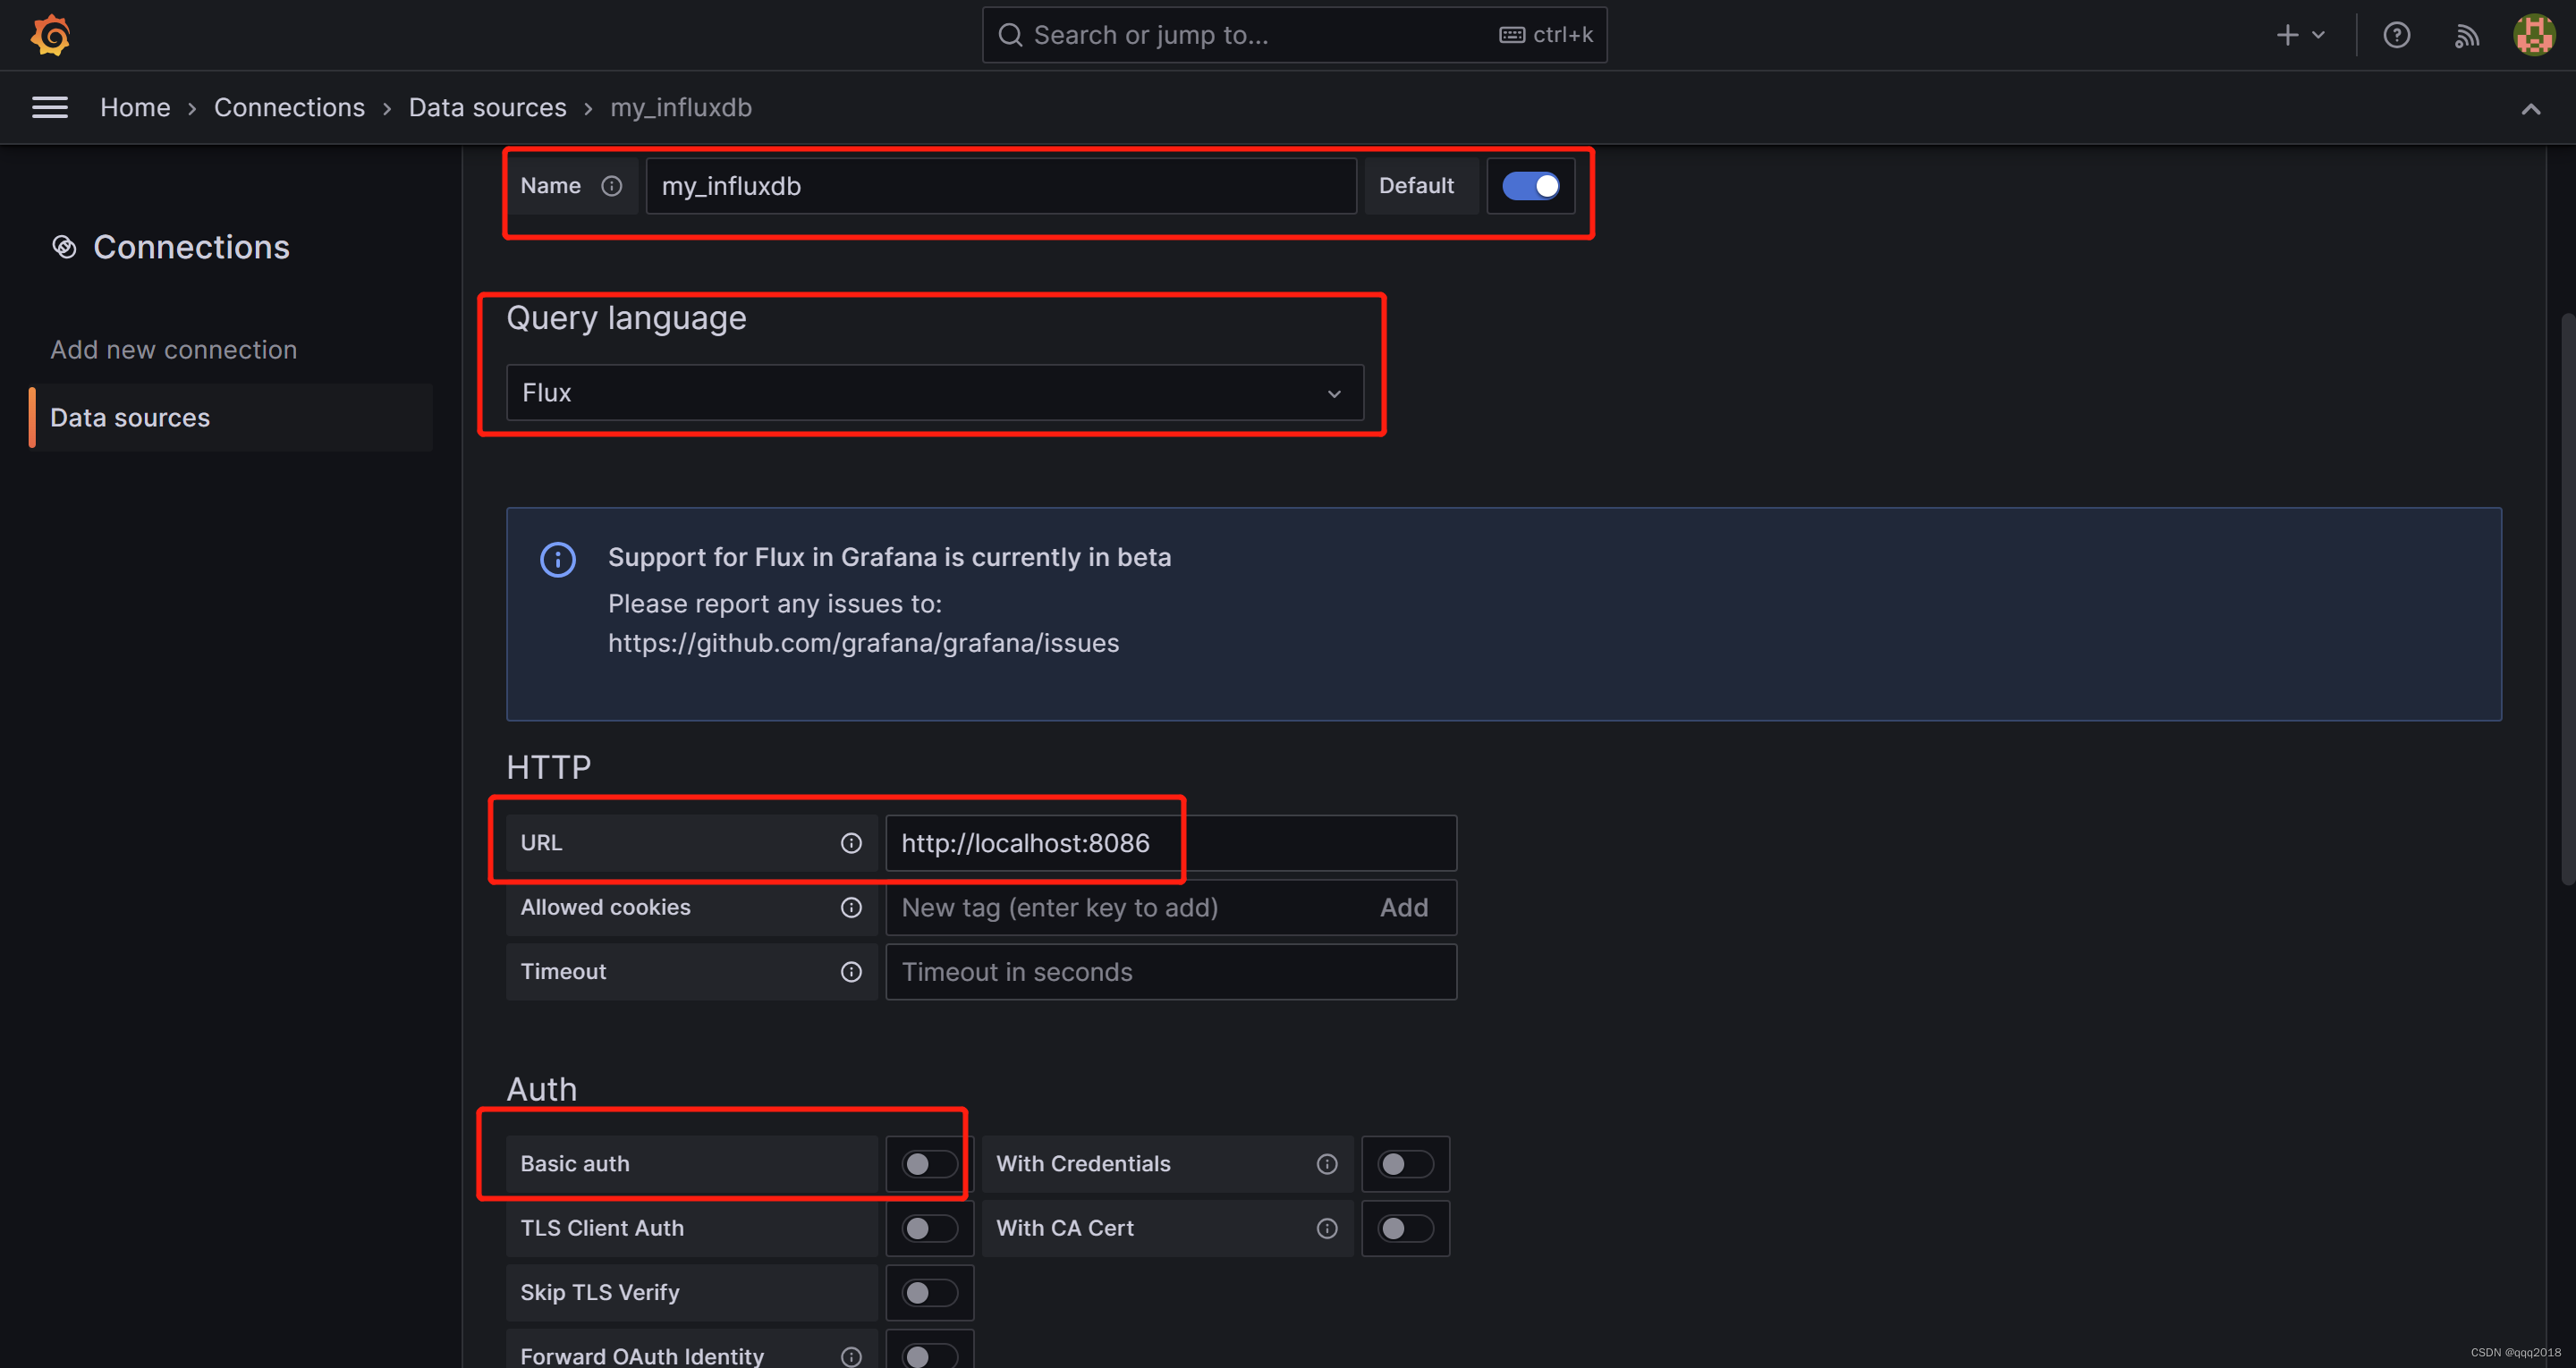
Task: Collapse the top bar with chevron
Action: [x=2530, y=109]
